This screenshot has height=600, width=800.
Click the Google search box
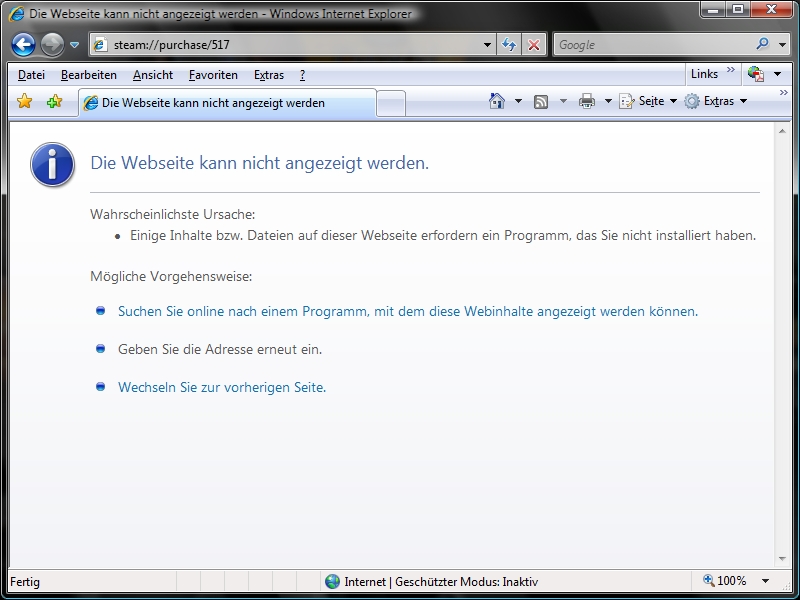coord(653,45)
